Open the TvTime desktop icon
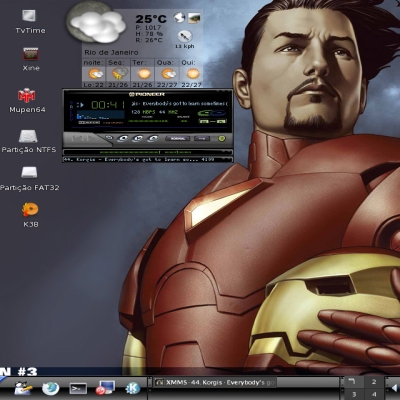400x400 pixels. coord(29,15)
